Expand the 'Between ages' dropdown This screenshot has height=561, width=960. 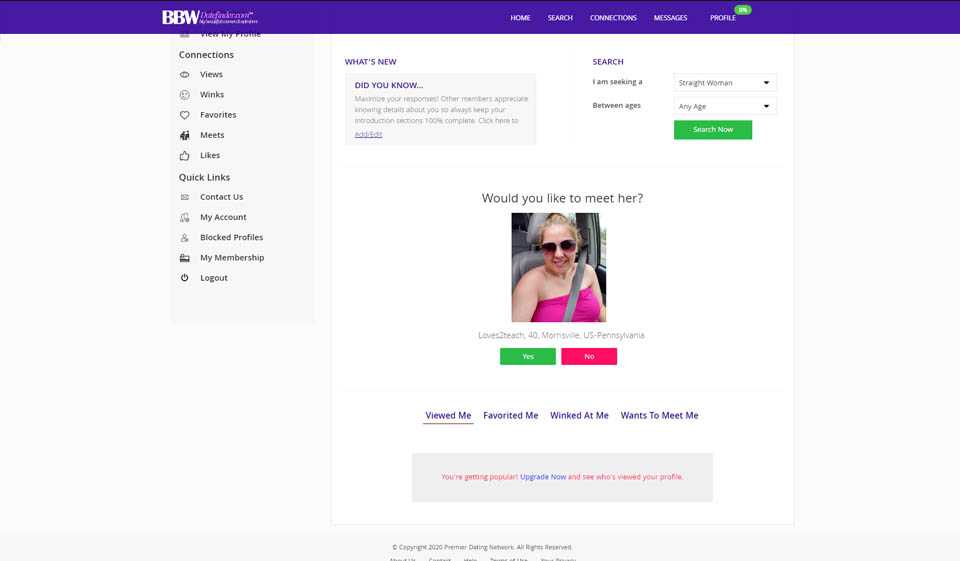click(725, 106)
